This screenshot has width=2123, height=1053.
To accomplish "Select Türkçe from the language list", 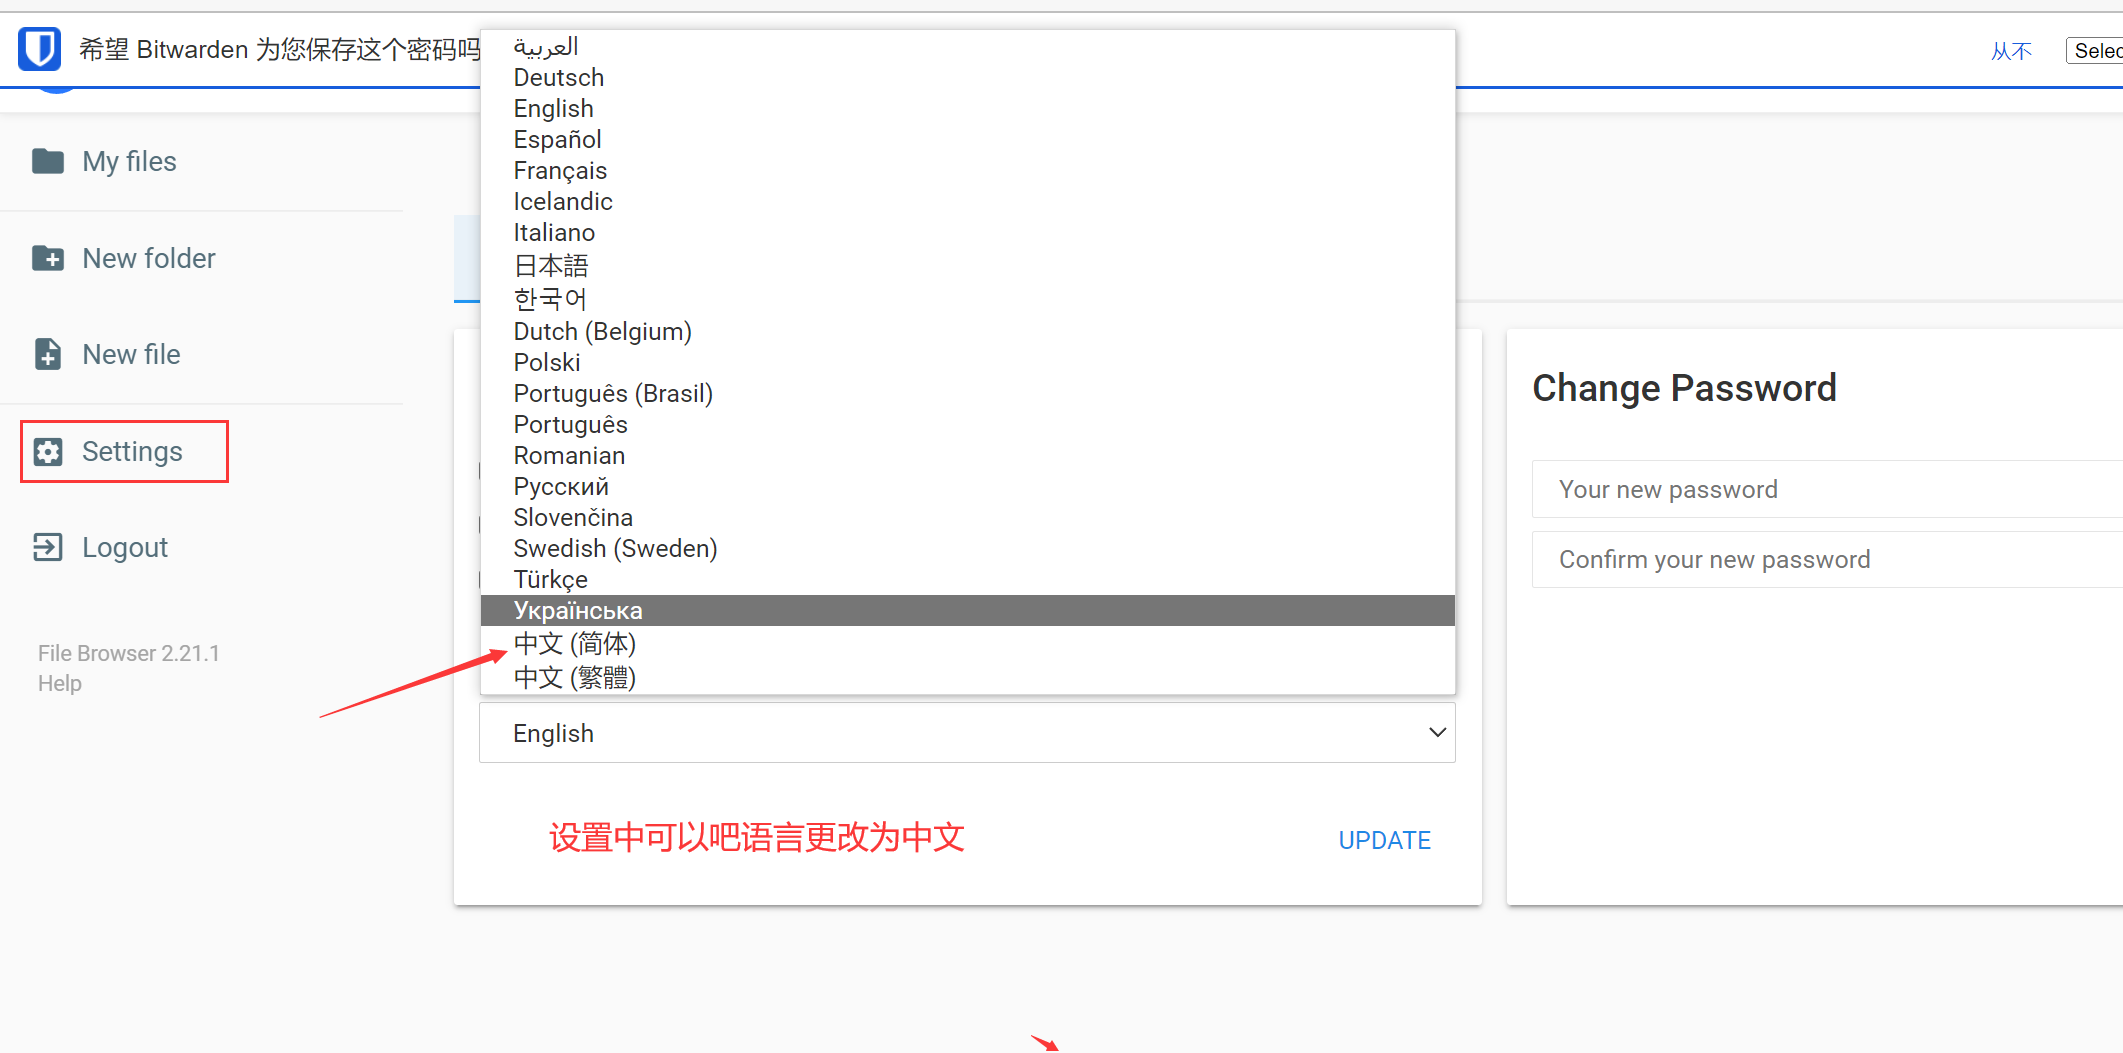I will [550, 580].
